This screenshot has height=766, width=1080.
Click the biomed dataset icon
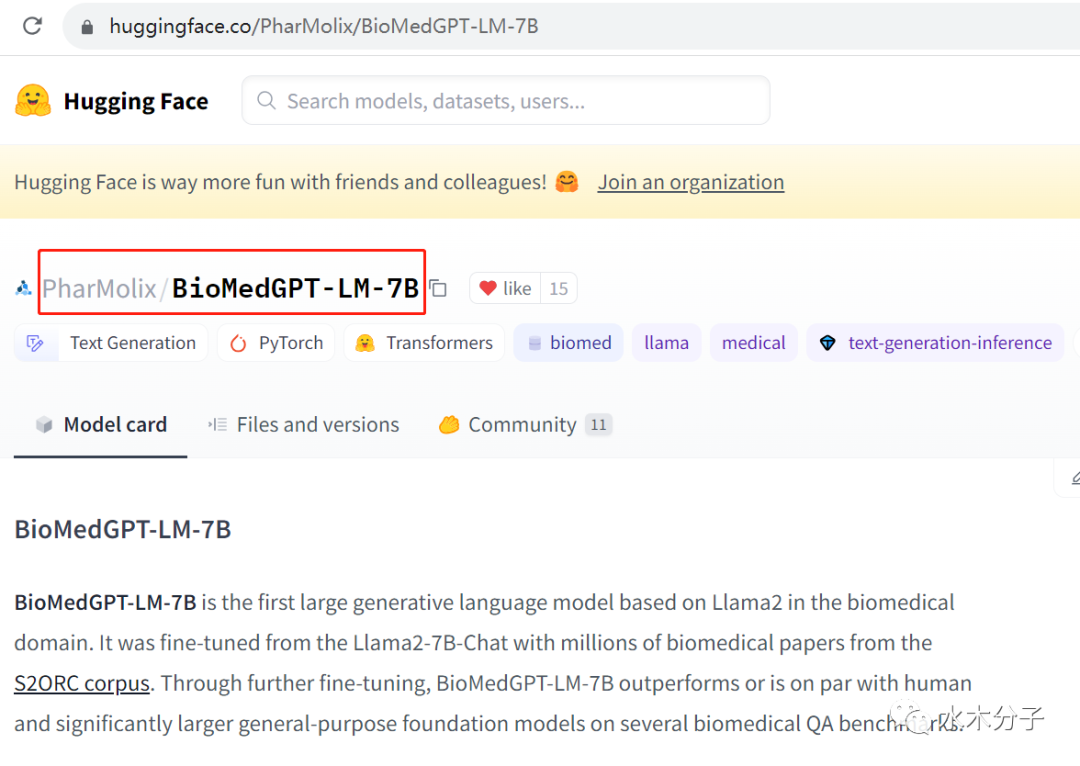(x=534, y=343)
